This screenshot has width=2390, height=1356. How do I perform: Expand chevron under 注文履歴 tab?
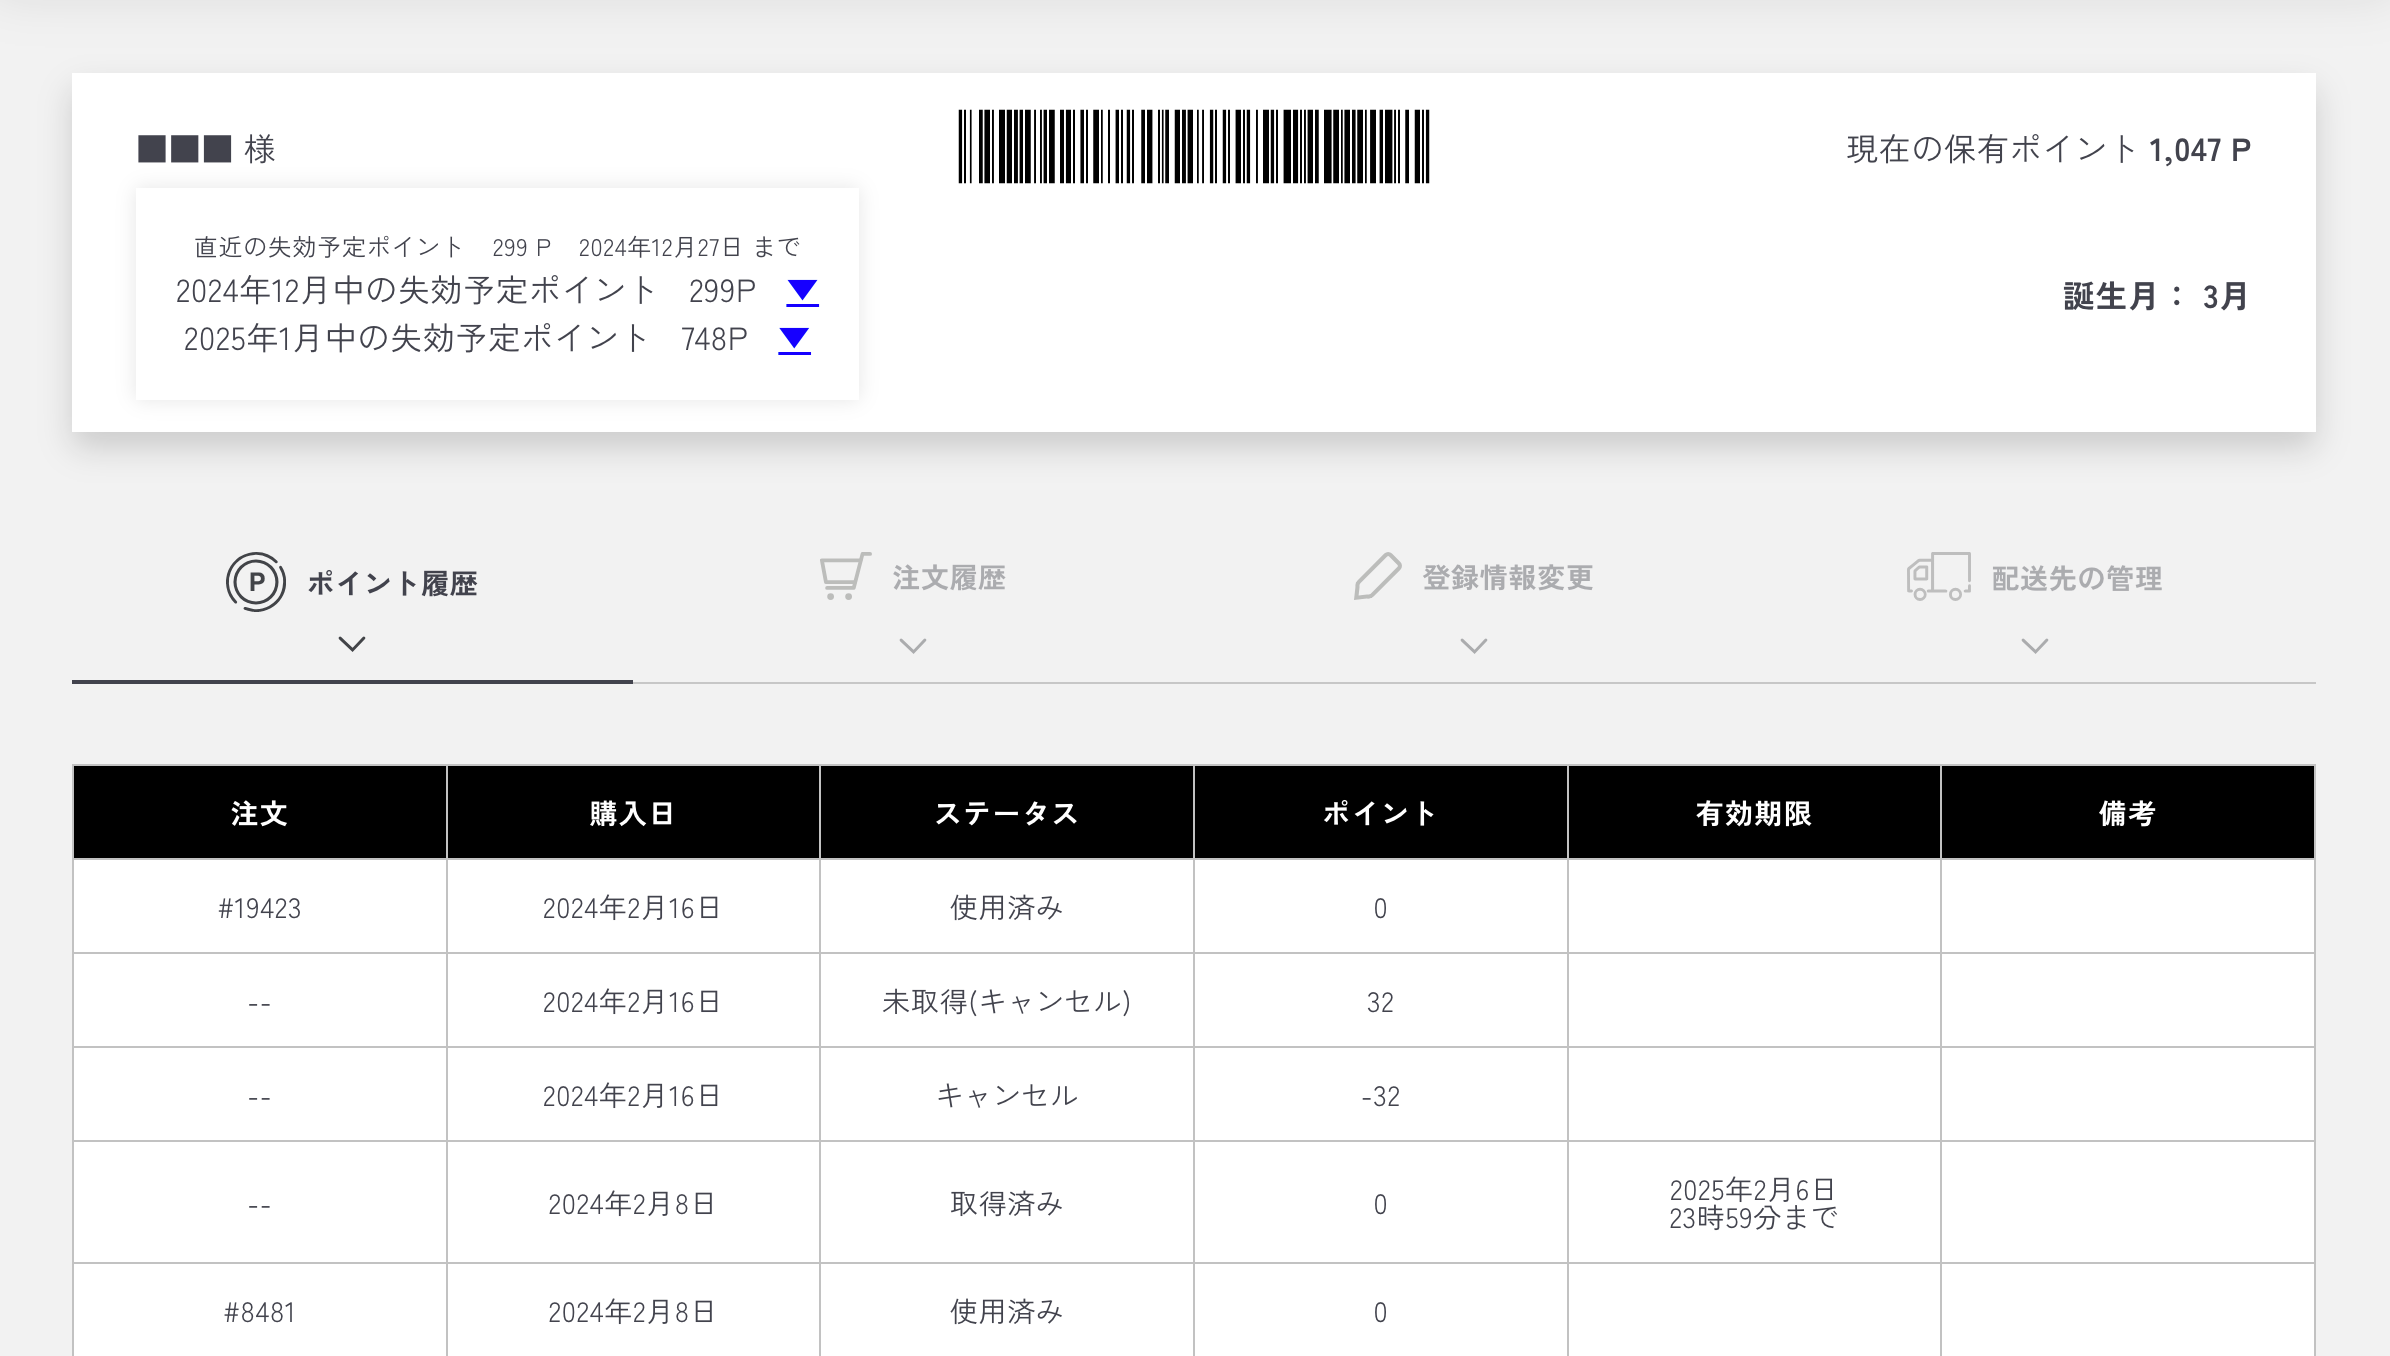click(x=913, y=646)
